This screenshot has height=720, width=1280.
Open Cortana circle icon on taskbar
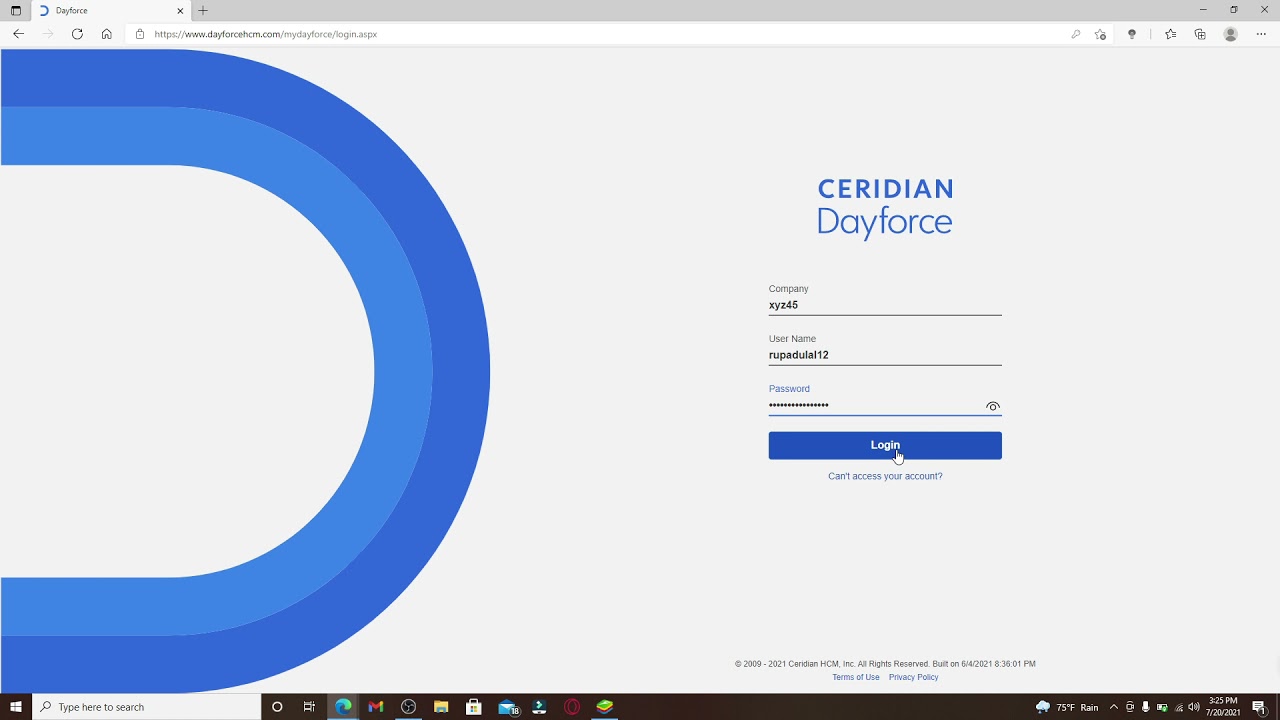pyautogui.click(x=277, y=707)
